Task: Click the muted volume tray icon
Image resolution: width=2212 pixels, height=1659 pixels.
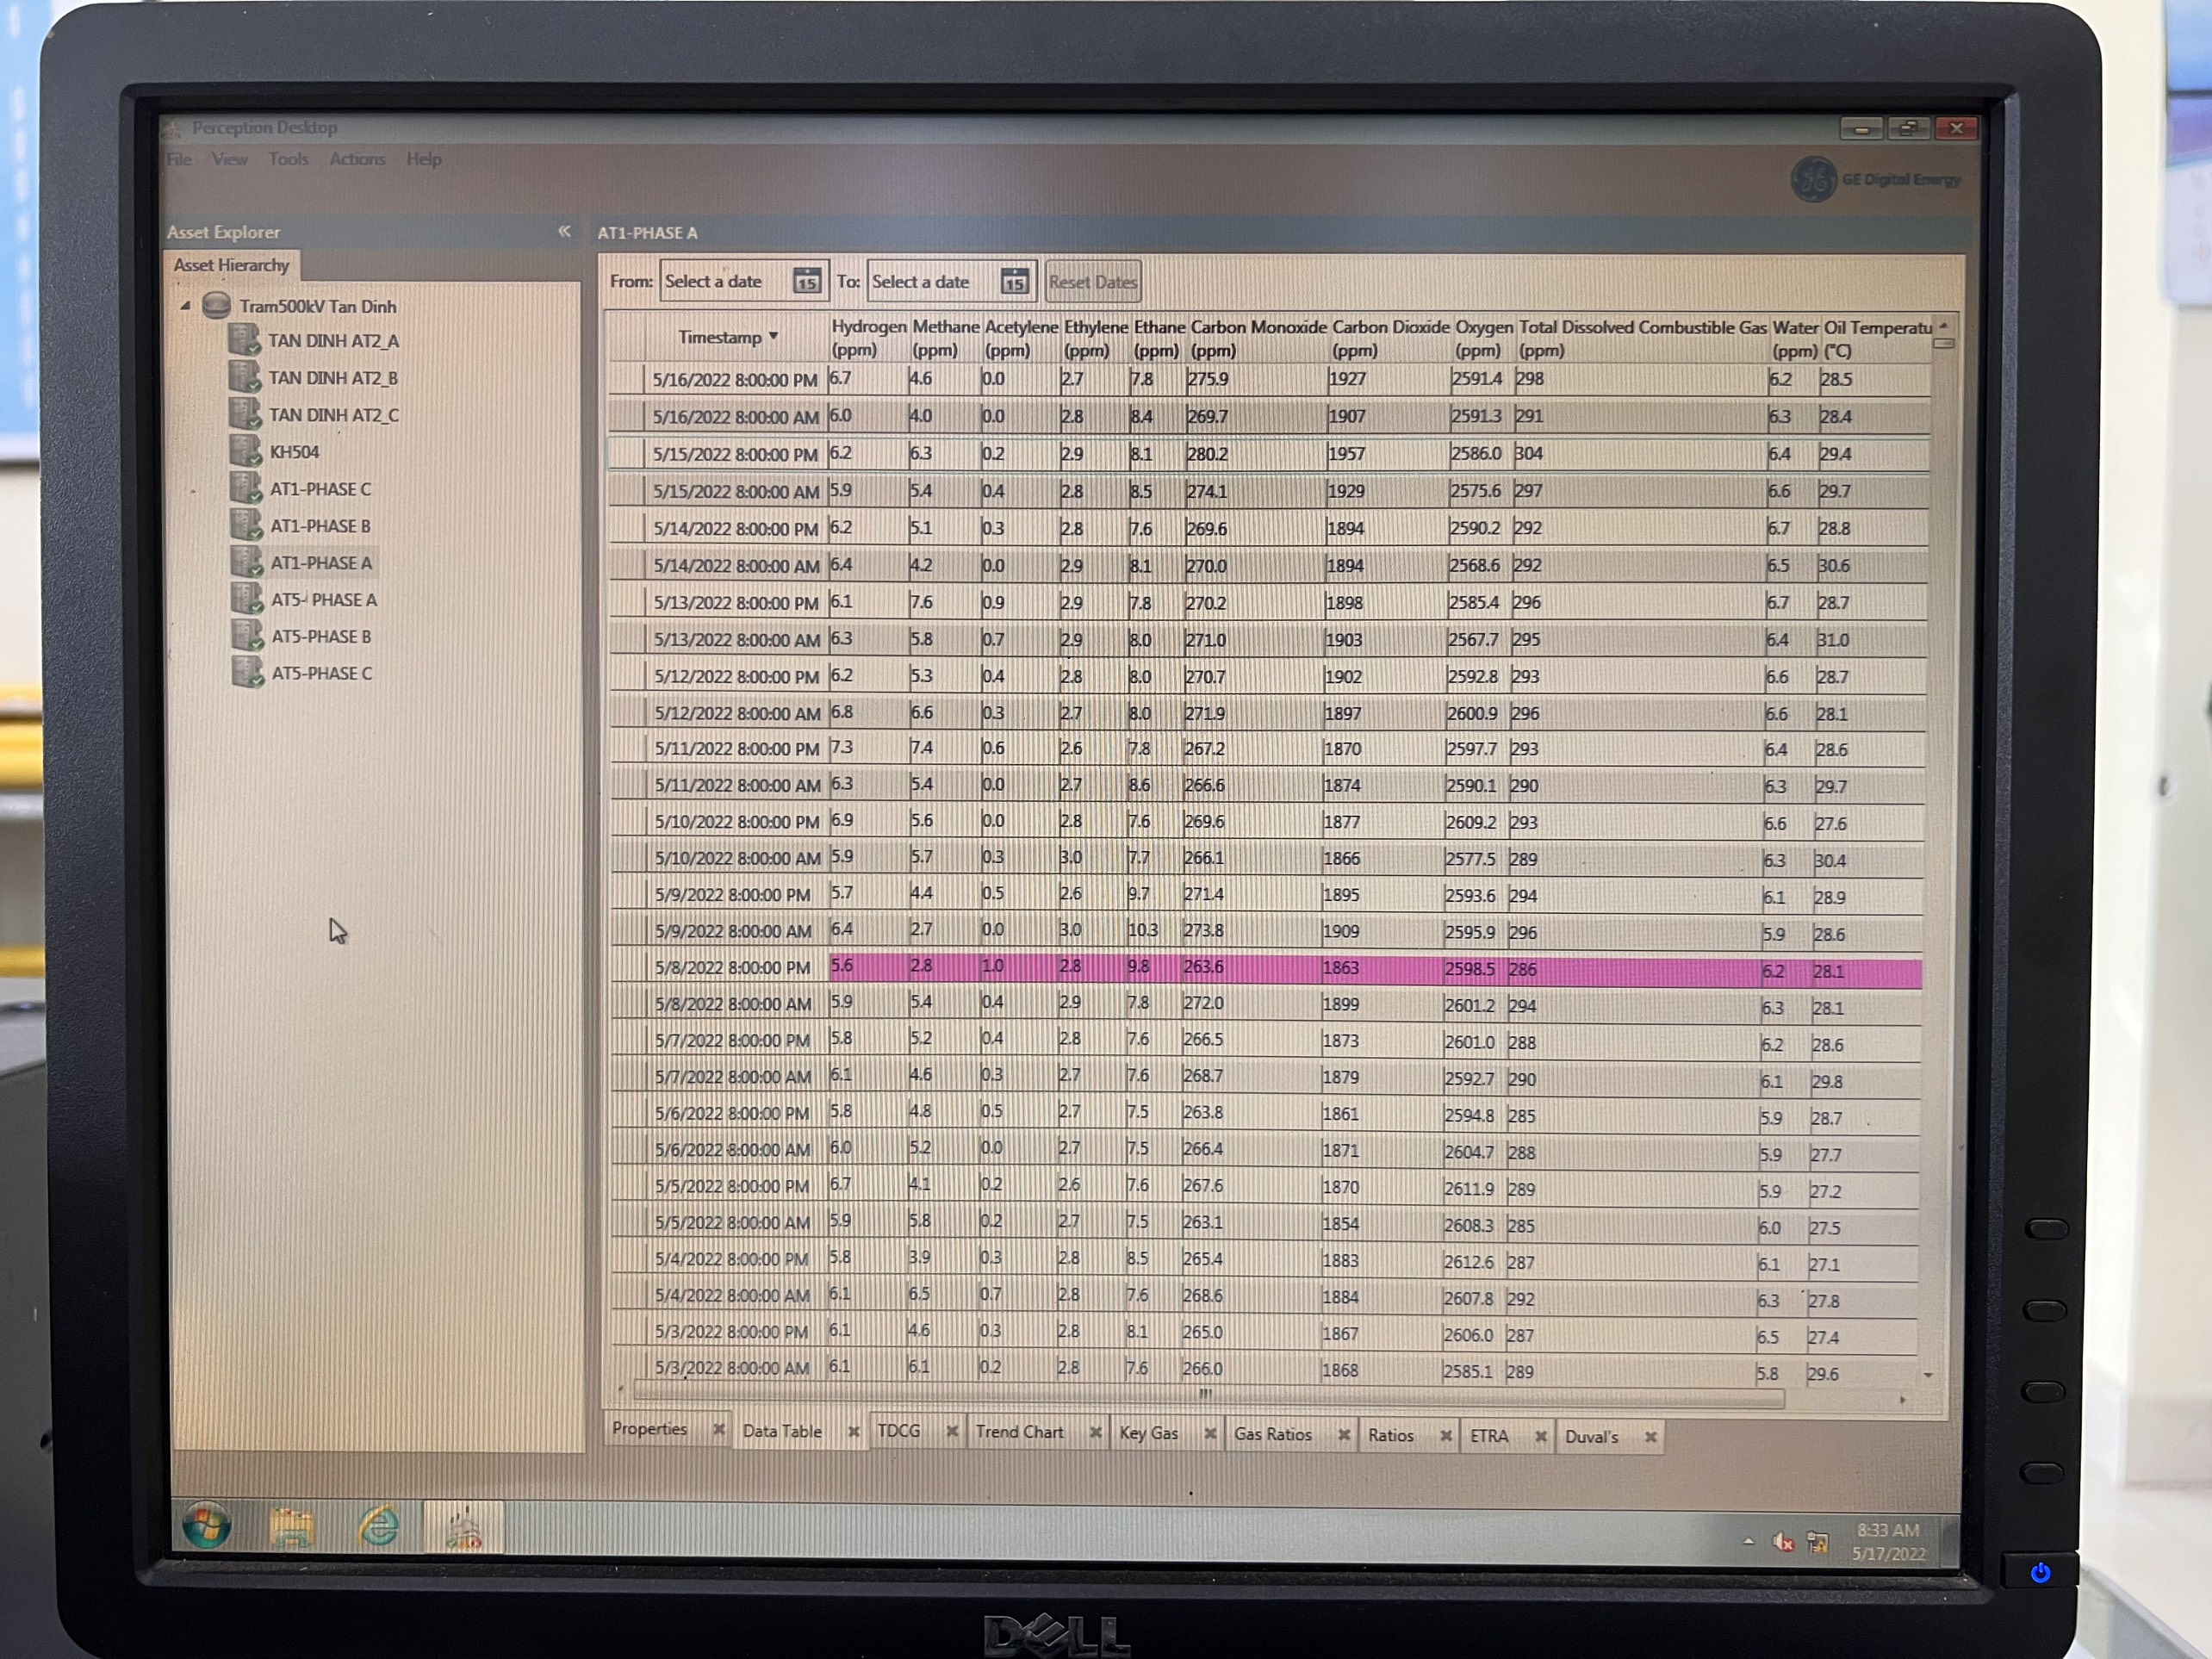Action: 1783,1542
